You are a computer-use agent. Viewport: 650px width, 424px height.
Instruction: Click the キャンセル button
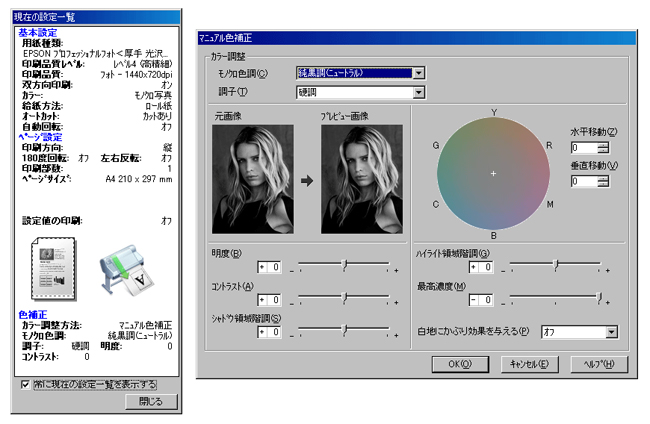[x=529, y=363]
